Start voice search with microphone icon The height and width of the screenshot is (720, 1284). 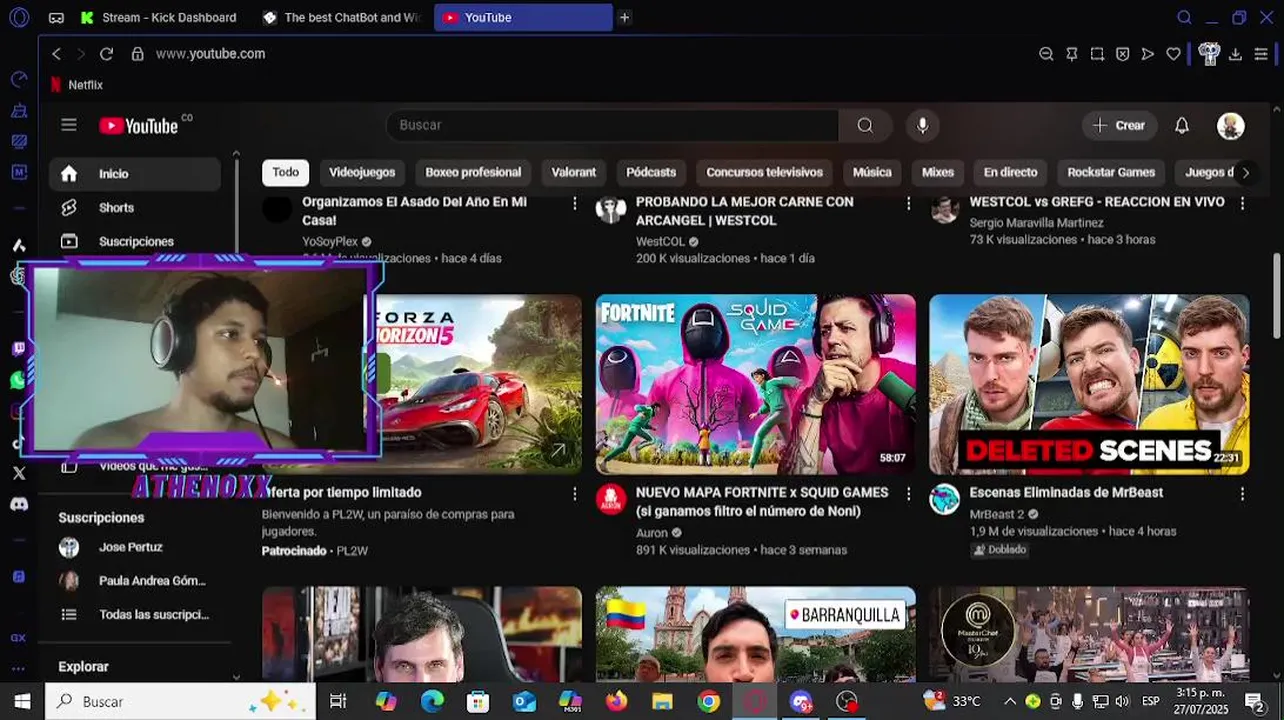(923, 125)
